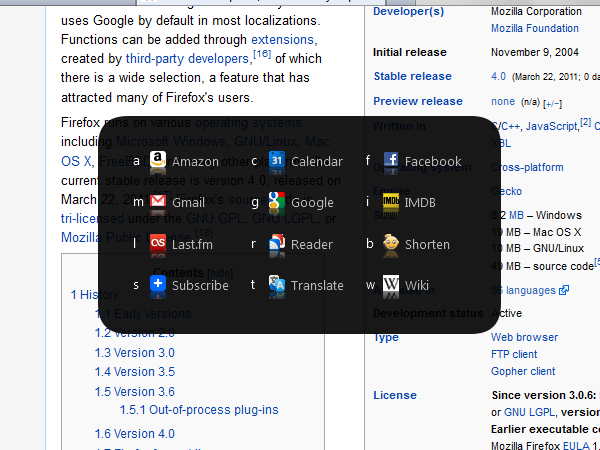The height and width of the screenshot is (450, 600).
Task: Follow the OS X link
Action: coord(76,161)
